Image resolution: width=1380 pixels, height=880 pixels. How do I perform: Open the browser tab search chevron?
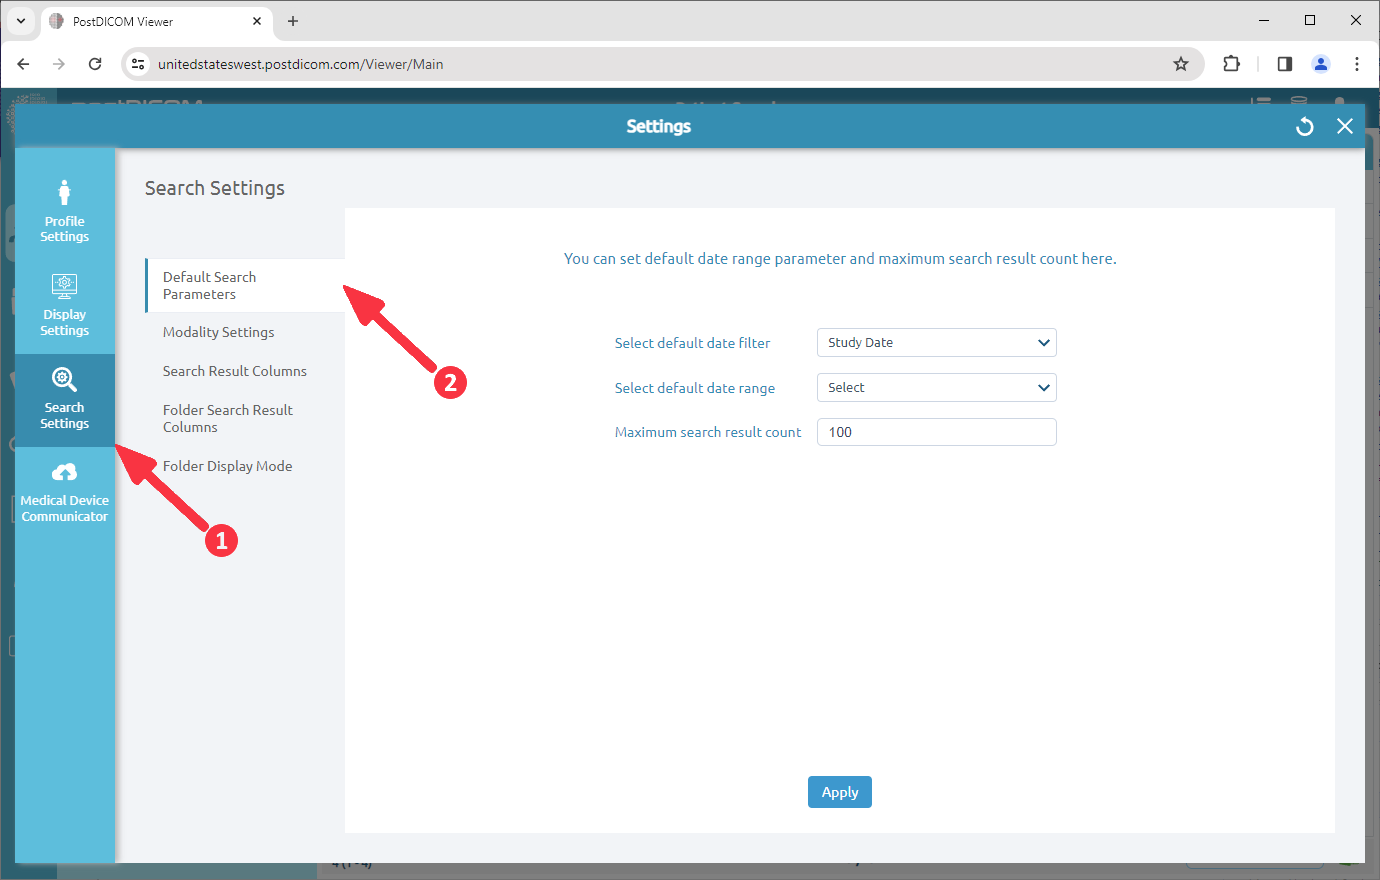tap(20, 20)
